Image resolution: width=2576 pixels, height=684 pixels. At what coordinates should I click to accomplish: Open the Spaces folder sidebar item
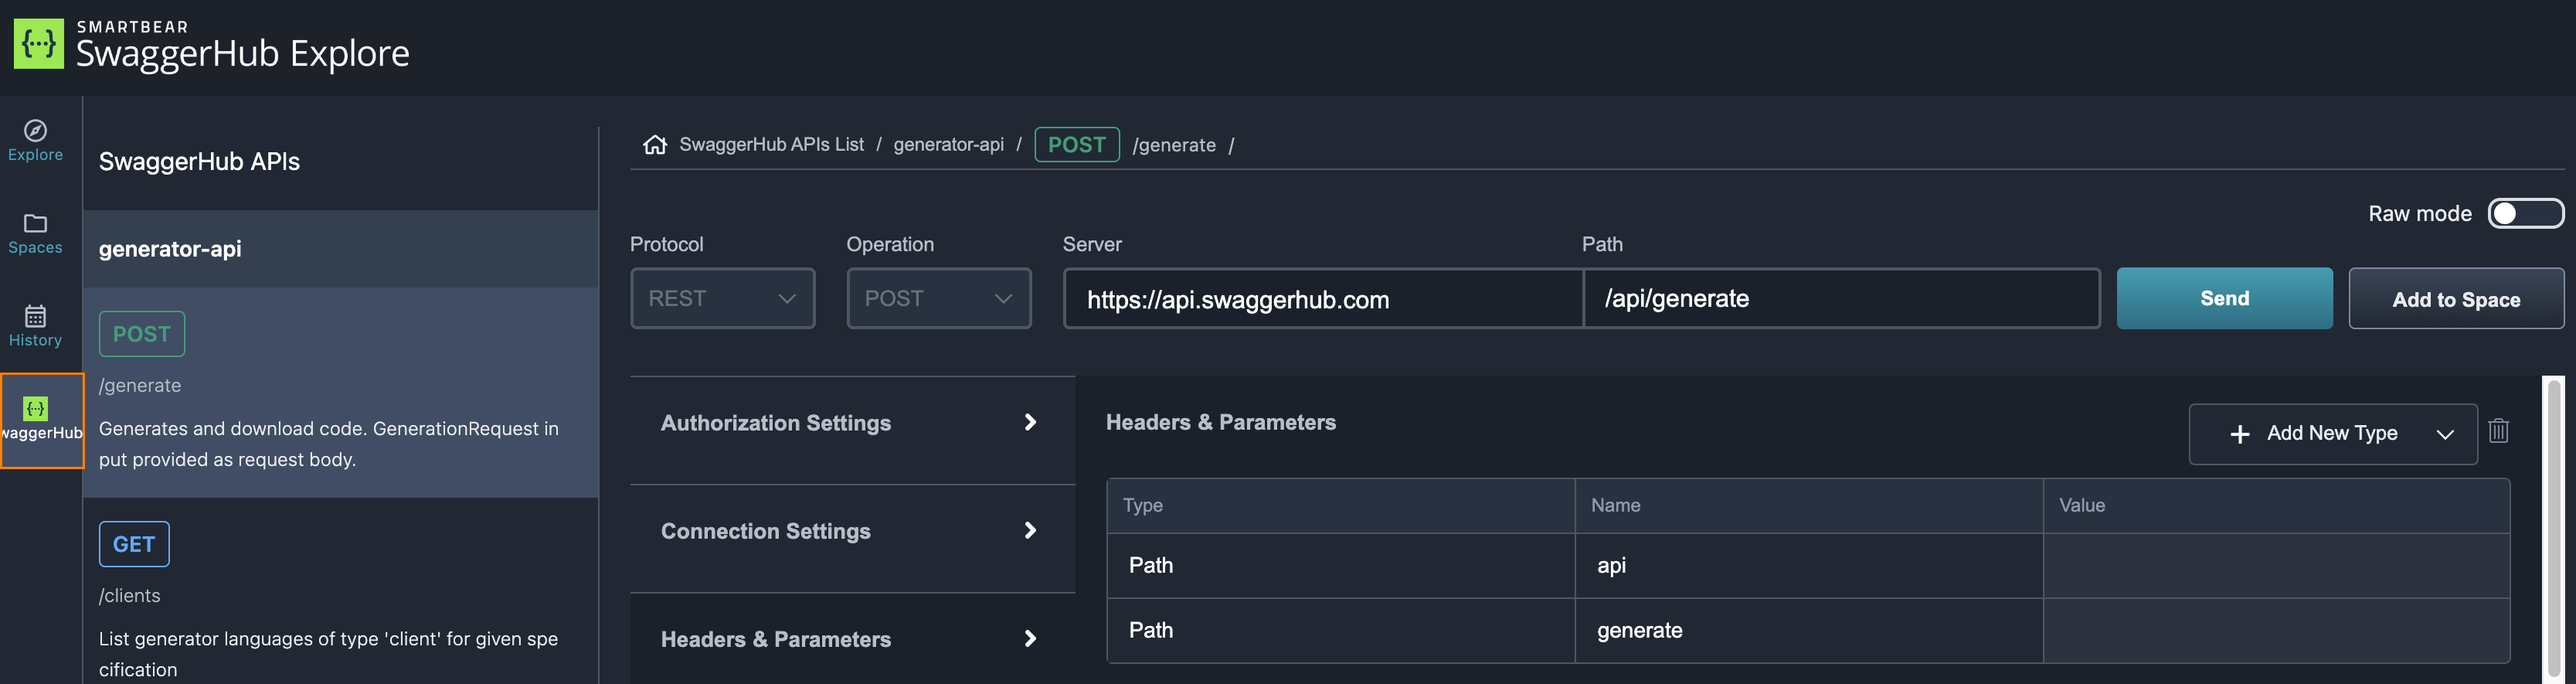35,233
